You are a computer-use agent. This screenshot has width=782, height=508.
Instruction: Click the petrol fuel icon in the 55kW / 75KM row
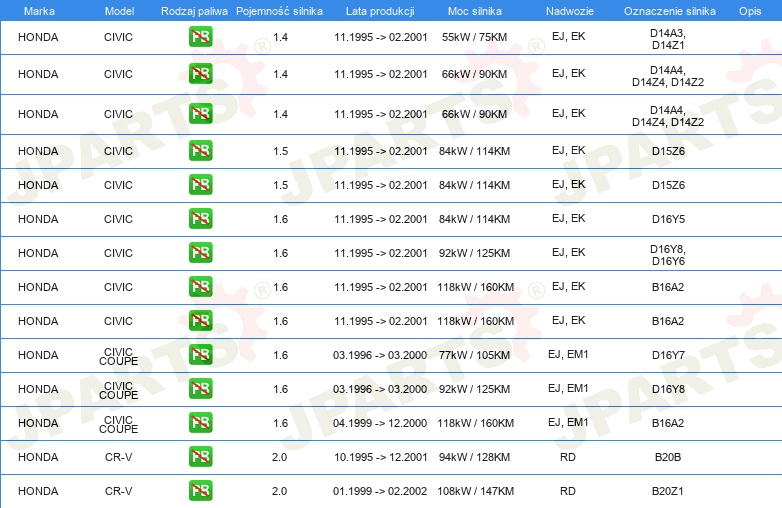[x=200, y=37]
